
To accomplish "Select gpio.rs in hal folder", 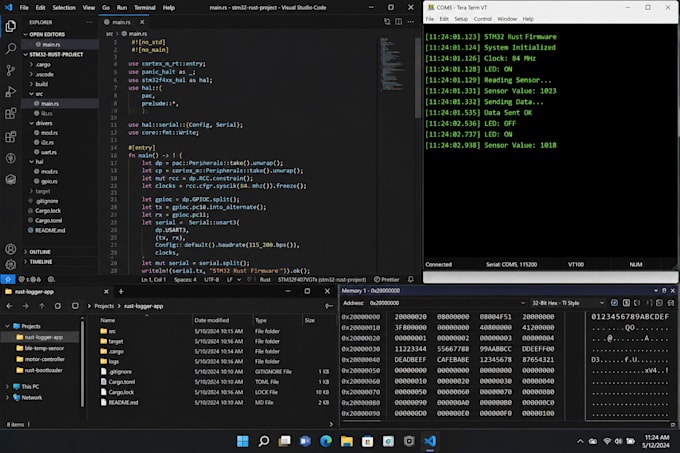I will (x=49, y=181).
